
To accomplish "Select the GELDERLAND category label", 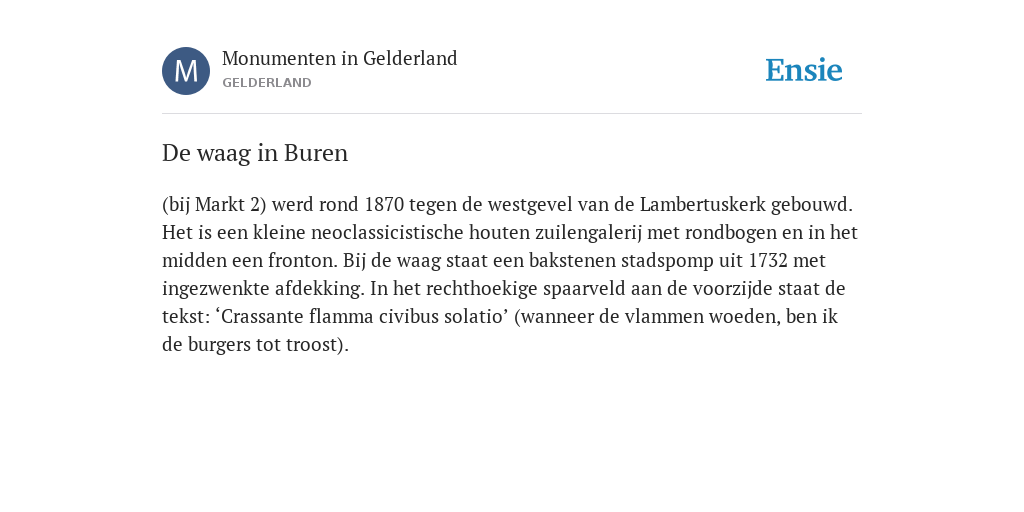I will point(267,83).
